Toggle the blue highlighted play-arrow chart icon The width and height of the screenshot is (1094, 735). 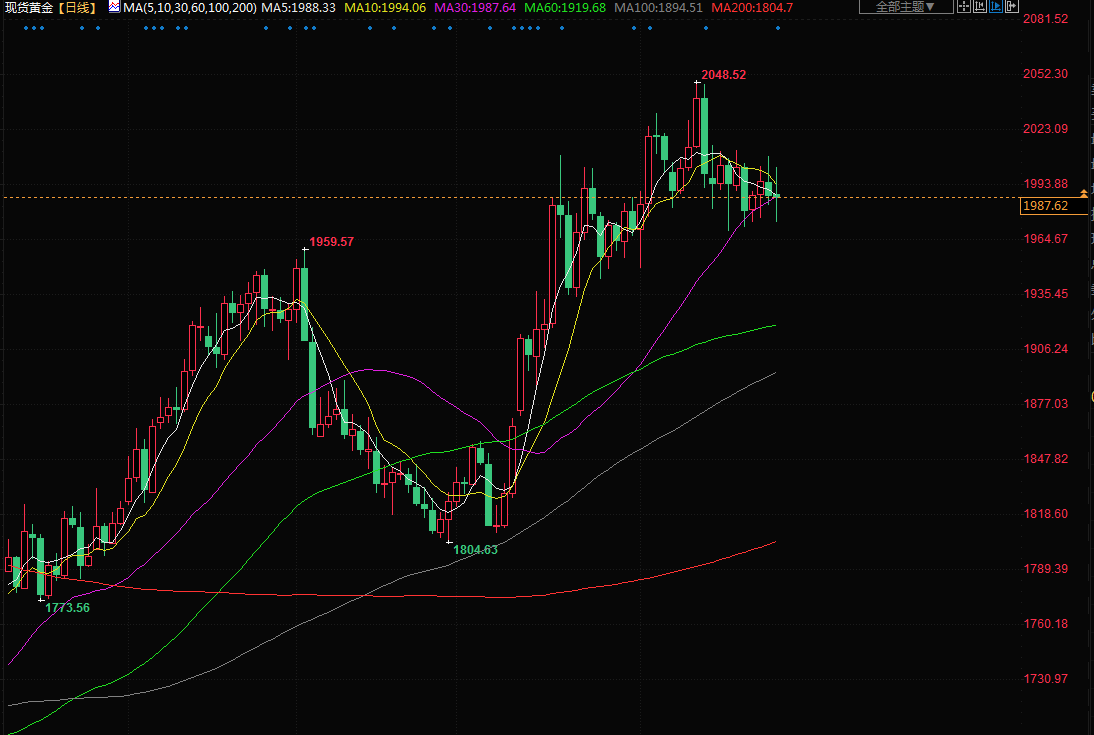[x=997, y=8]
